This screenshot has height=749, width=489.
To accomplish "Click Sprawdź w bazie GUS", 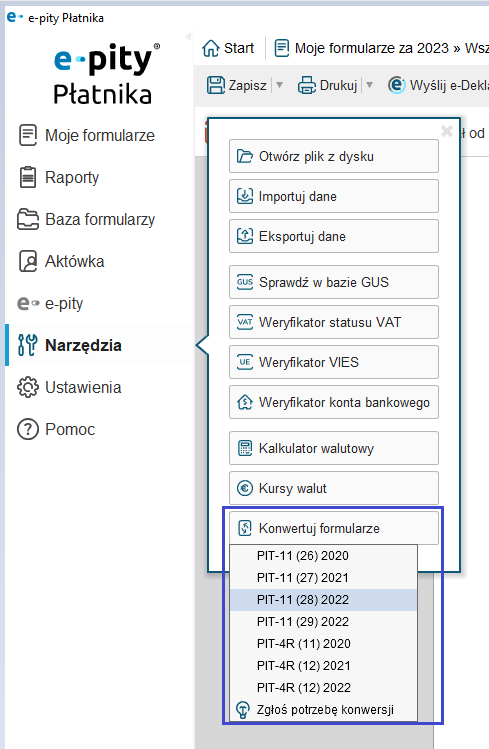I will [334, 282].
